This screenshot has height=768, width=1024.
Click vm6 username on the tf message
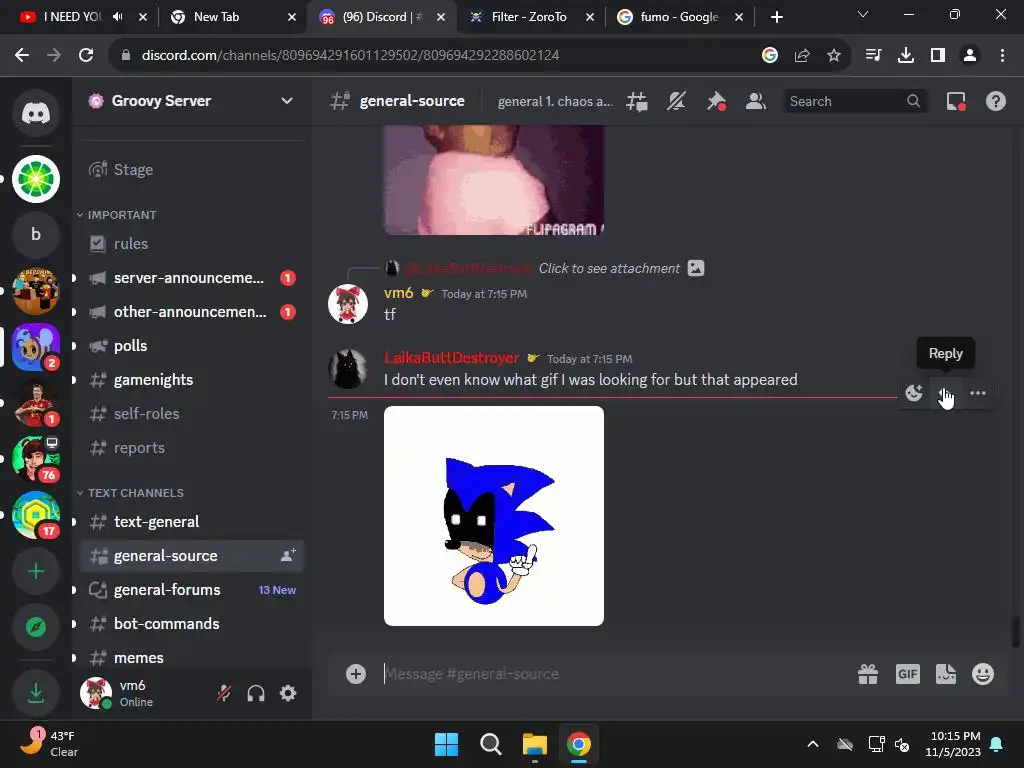(398, 293)
